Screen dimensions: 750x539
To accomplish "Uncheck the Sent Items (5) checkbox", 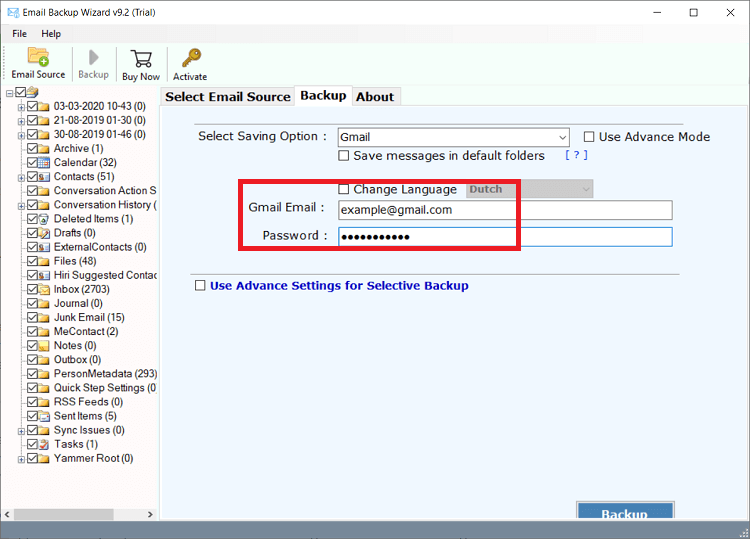I will coord(33,416).
